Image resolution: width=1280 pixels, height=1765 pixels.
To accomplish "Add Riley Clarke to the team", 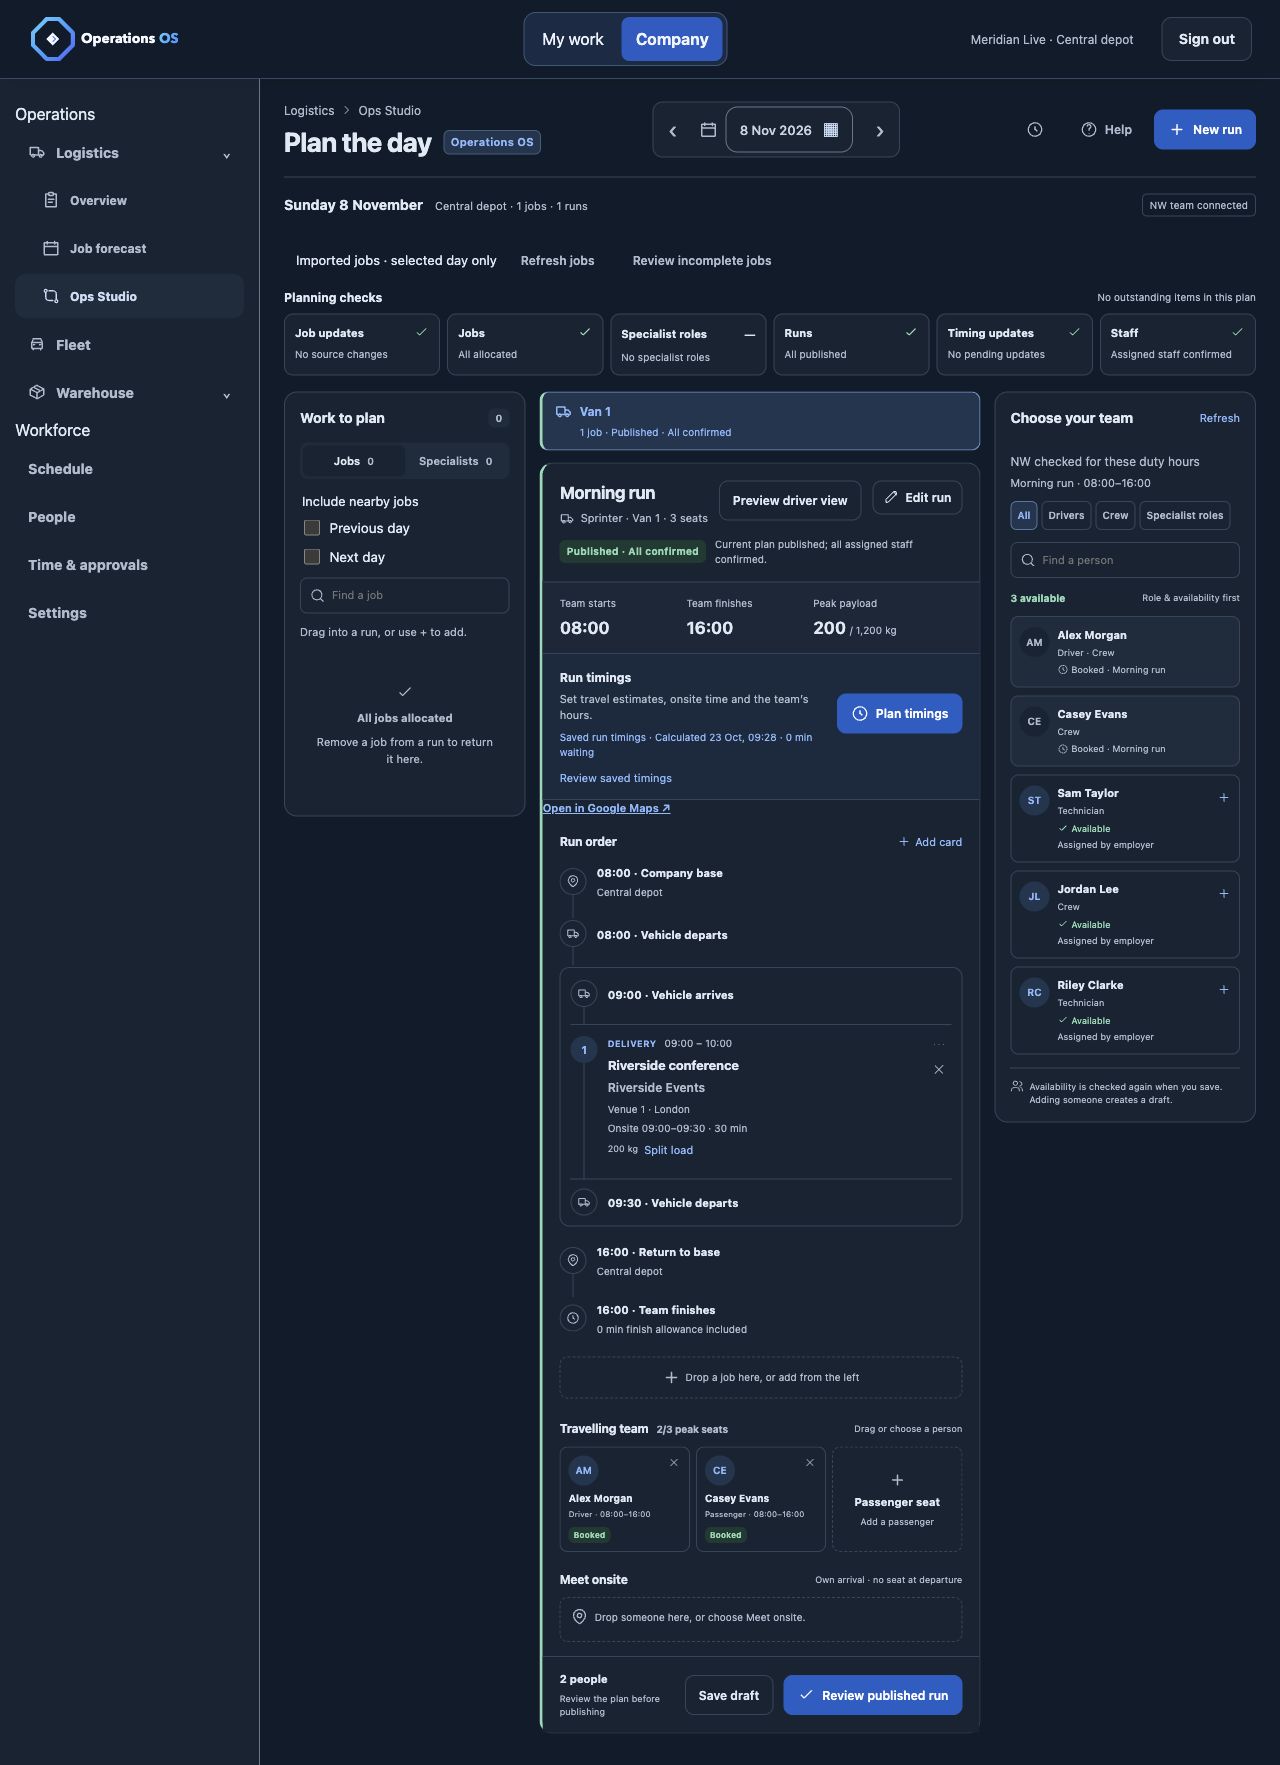I will 1224,990.
